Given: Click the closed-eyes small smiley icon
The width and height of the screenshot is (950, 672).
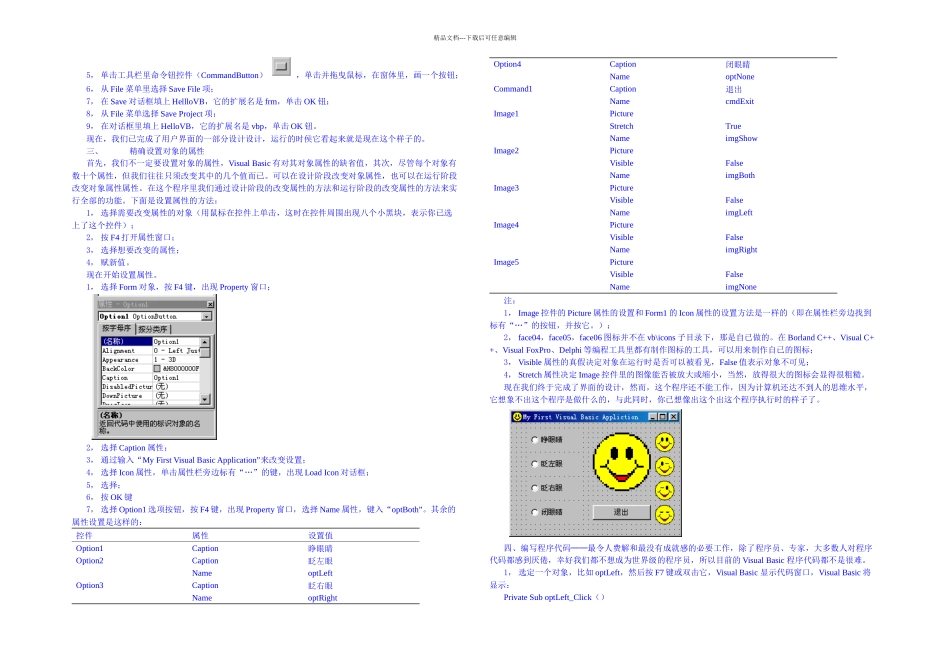Looking at the screenshot, I should [665, 514].
